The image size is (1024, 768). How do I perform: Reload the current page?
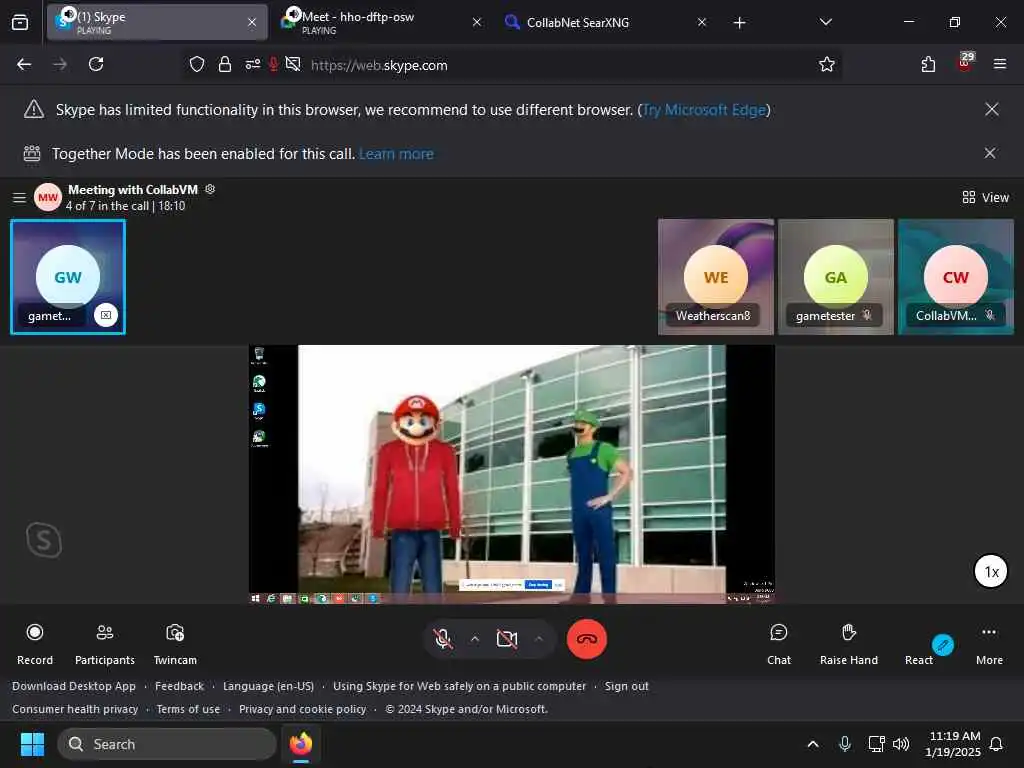tap(96, 64)
